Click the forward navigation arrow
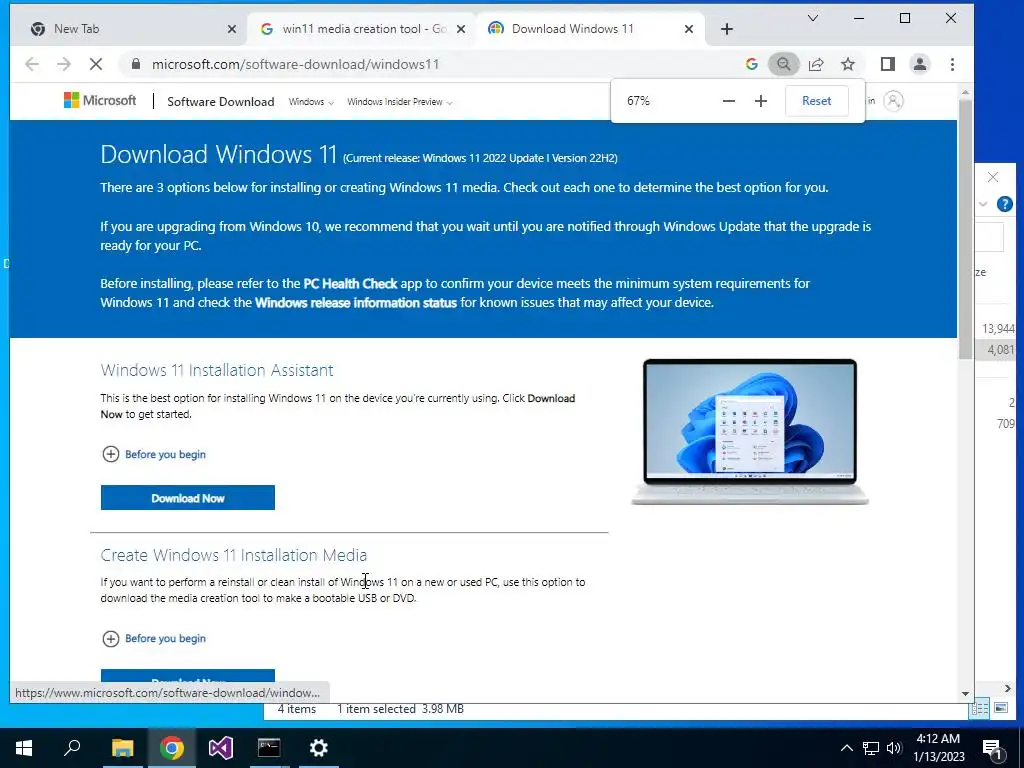The width and height of the screenshot is (1024, 768). [x=63, y=64]
